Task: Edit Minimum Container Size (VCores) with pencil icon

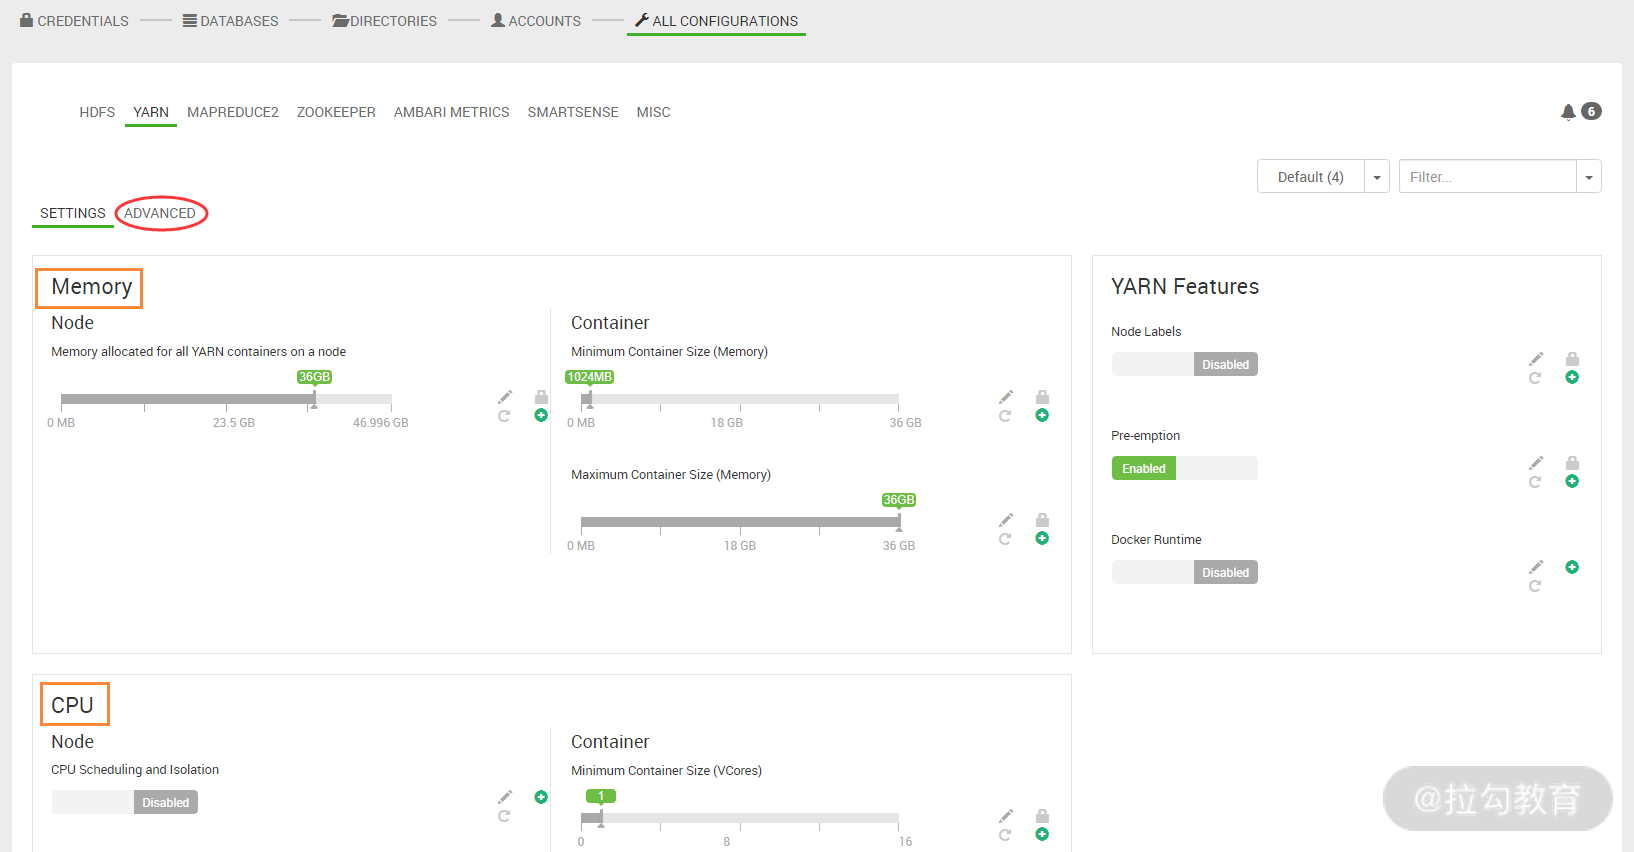Action: click(x=1006, y=816)
